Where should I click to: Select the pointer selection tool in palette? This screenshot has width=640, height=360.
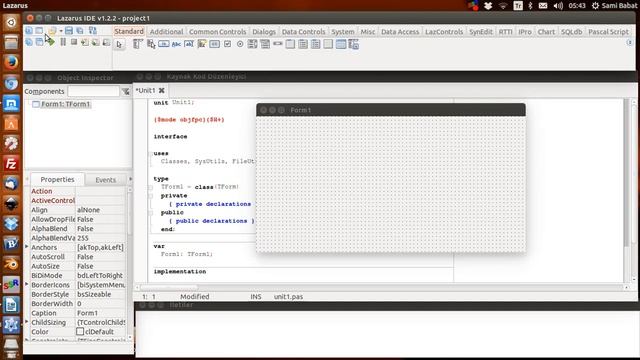pos(119,44)
